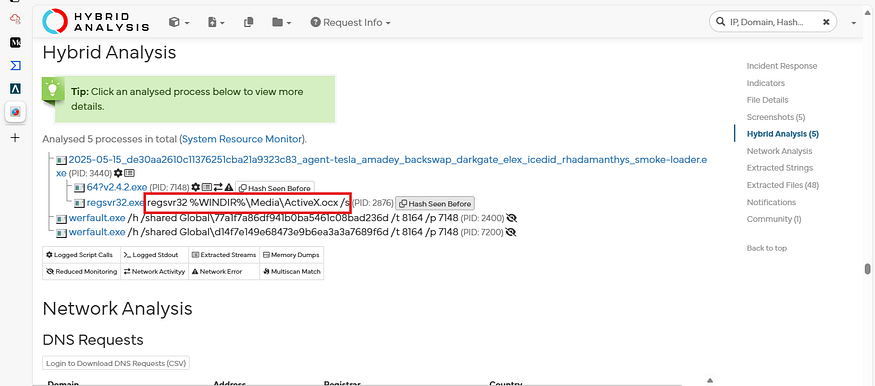Open the regsvr32.exe process link
Viewport: 875px width, 386px height.
116,202
